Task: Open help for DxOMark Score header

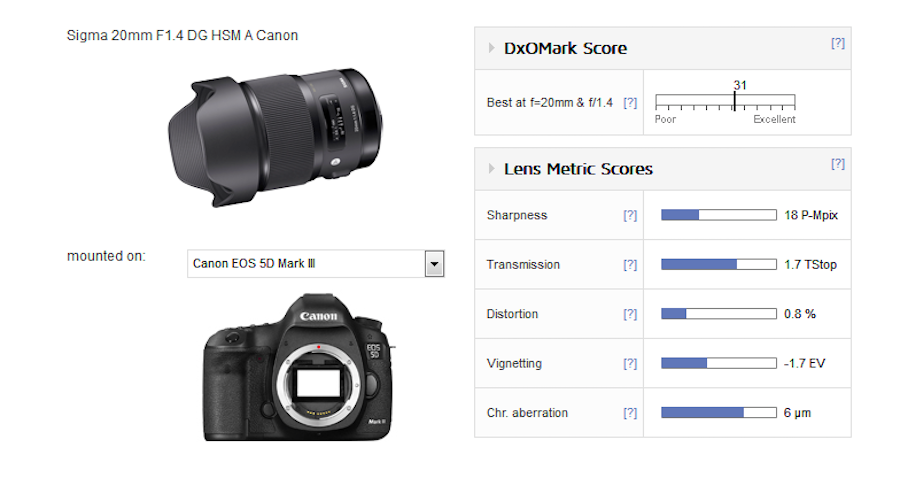Action: 838,43
